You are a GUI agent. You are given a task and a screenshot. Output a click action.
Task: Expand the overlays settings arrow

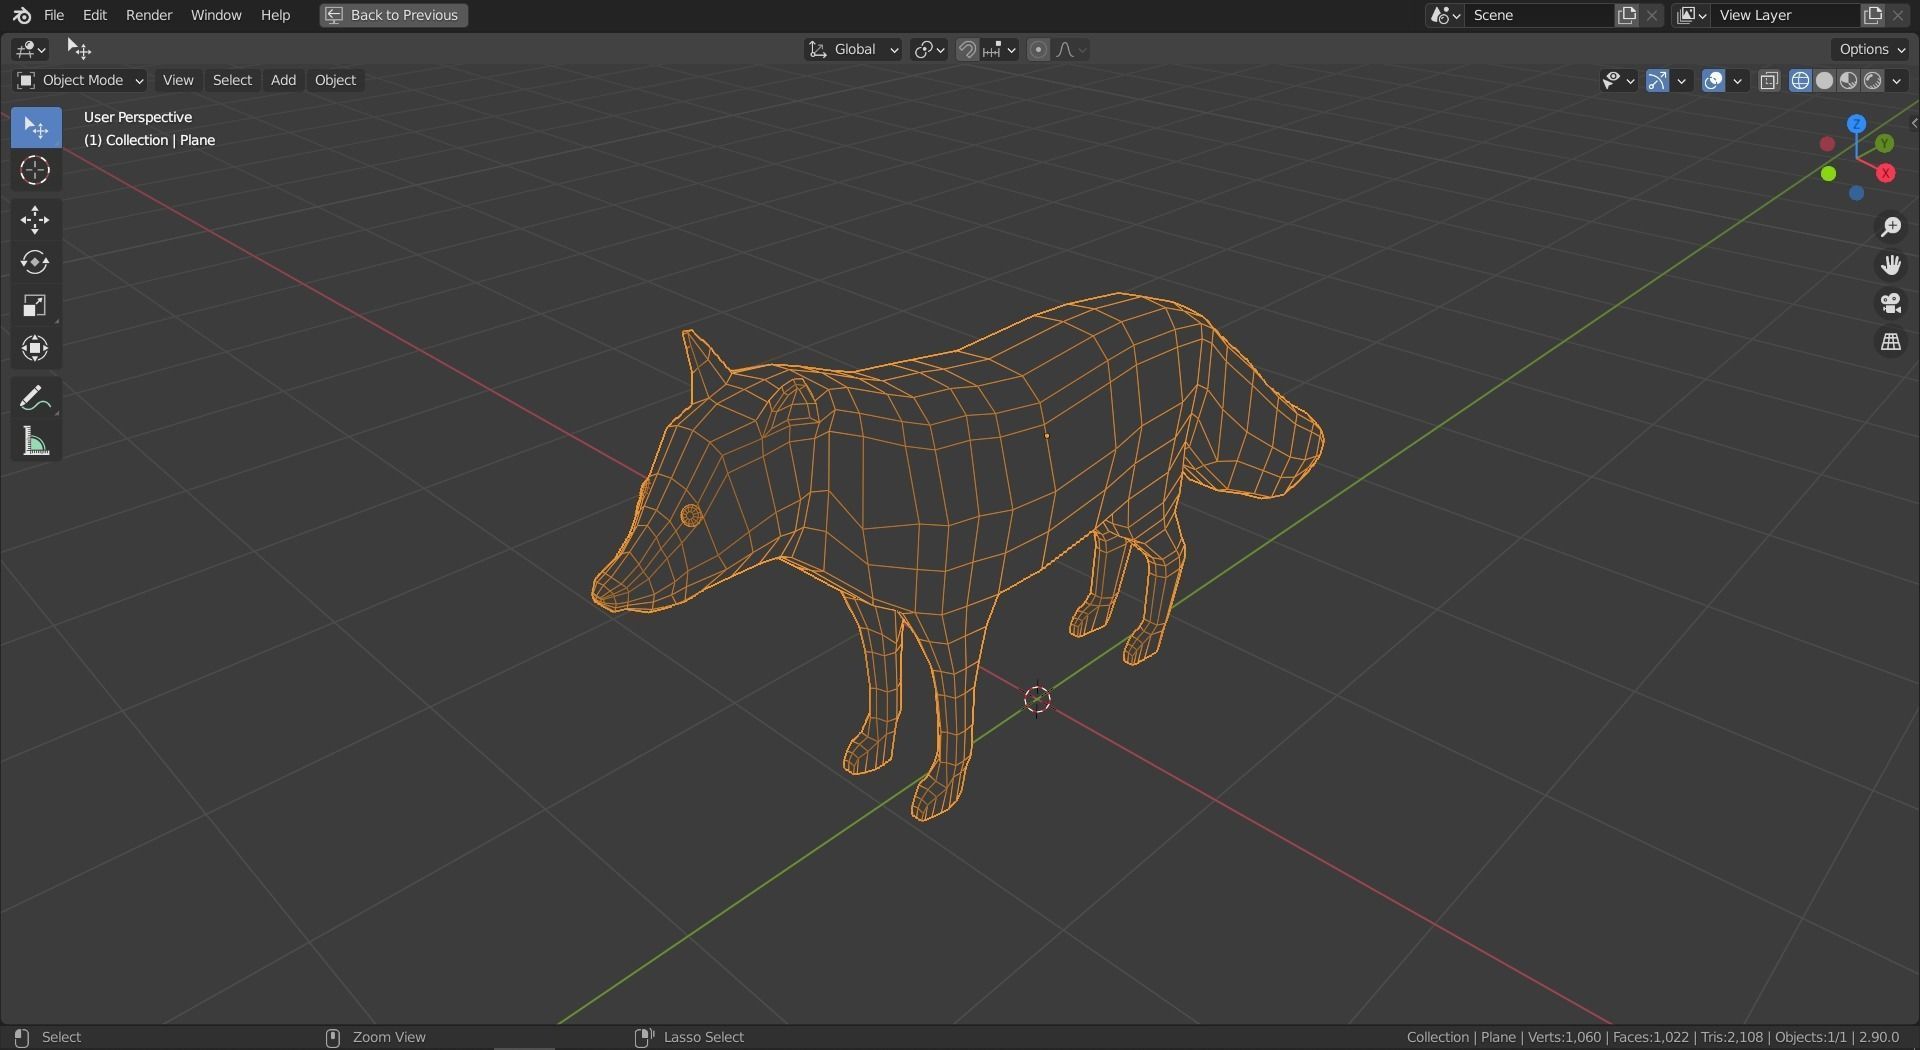[1738, 81]
